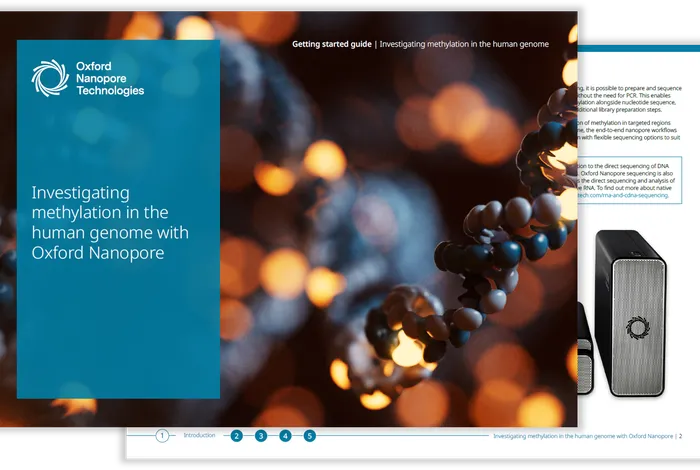
Task: Select step 1 circle in page footer
Action: 162,436
